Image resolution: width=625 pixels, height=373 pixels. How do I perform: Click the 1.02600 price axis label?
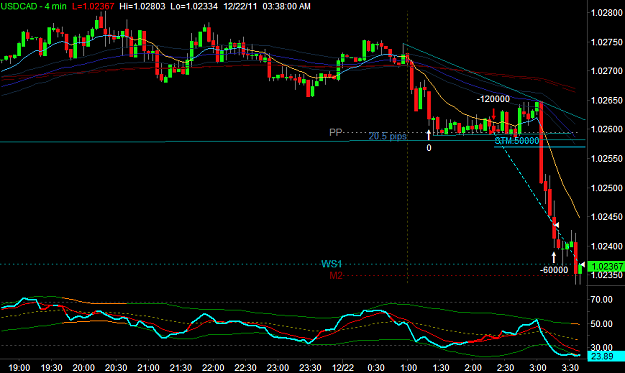[x=606, y=129]
